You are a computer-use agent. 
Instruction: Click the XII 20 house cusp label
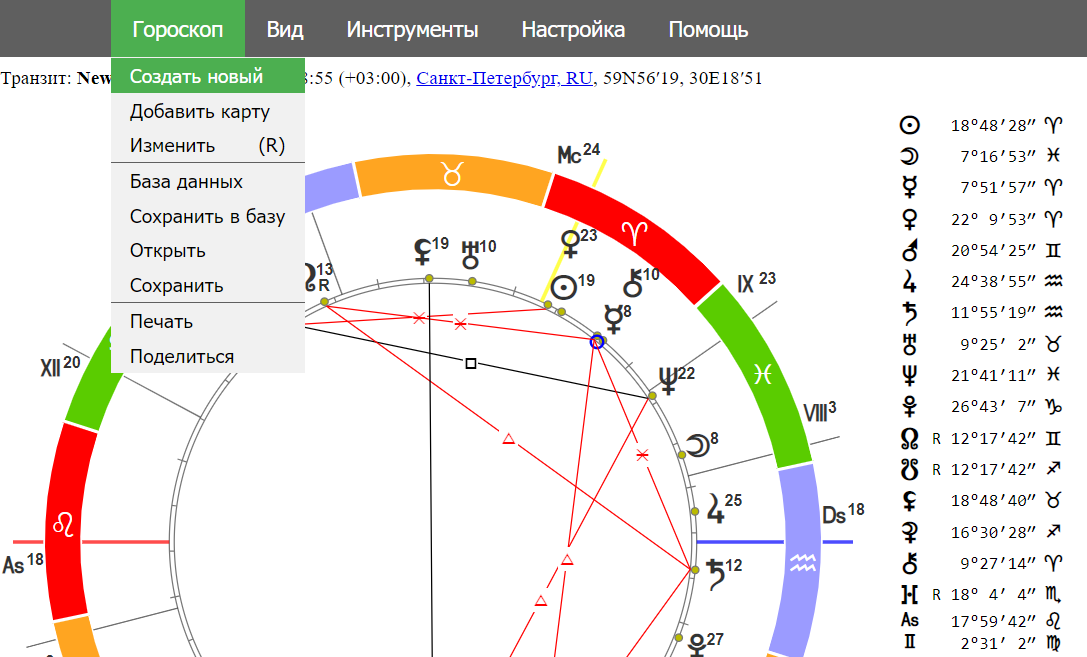(x=60, y=366)
